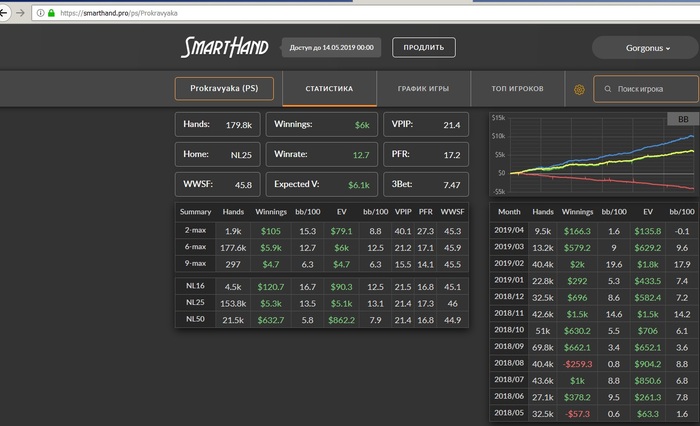Click the 2018/08 month row
Image resolution: width=700 pixels, height=426 pixels.
(595, 363)
